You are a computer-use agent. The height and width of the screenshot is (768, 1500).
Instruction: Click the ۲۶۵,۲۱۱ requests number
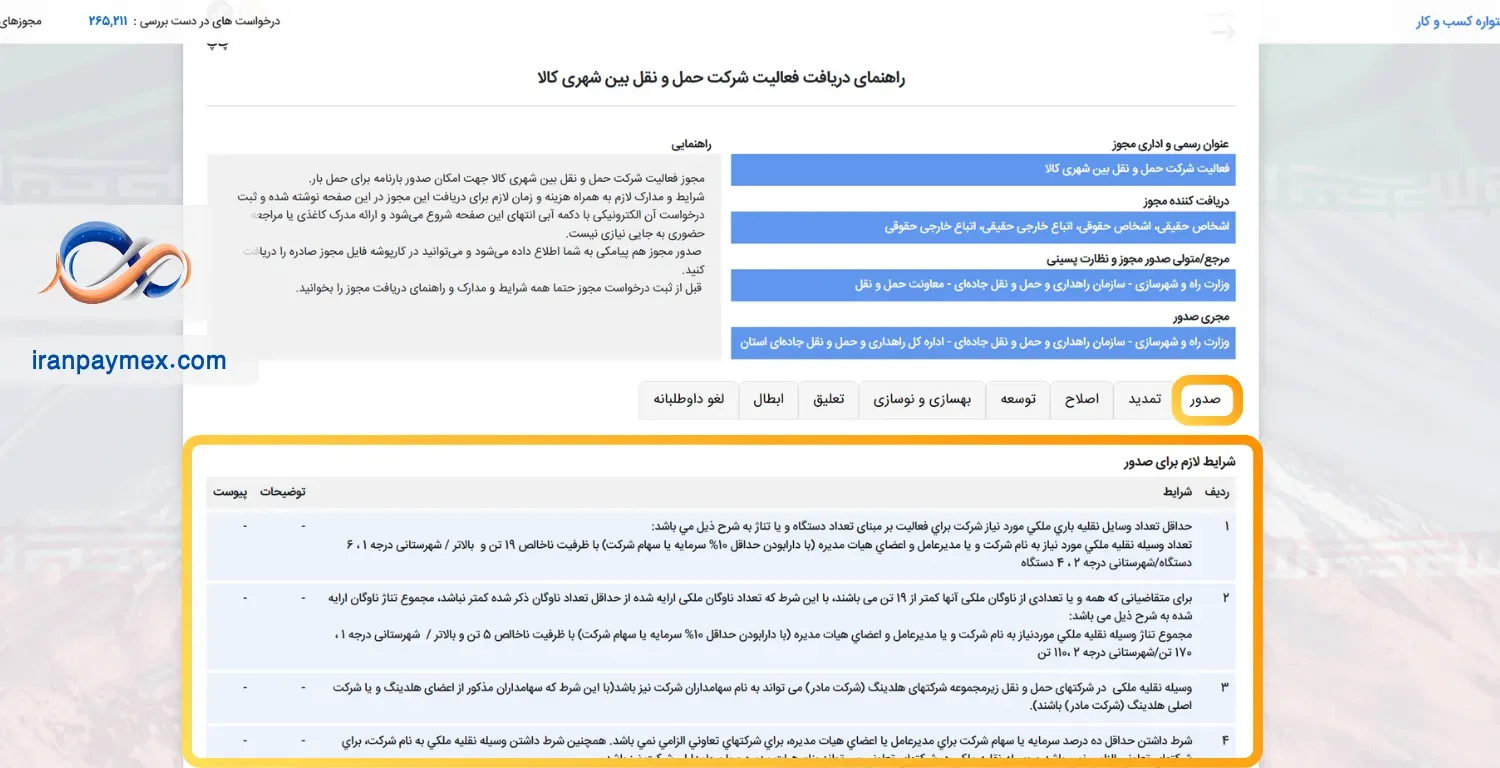point(108,20)
